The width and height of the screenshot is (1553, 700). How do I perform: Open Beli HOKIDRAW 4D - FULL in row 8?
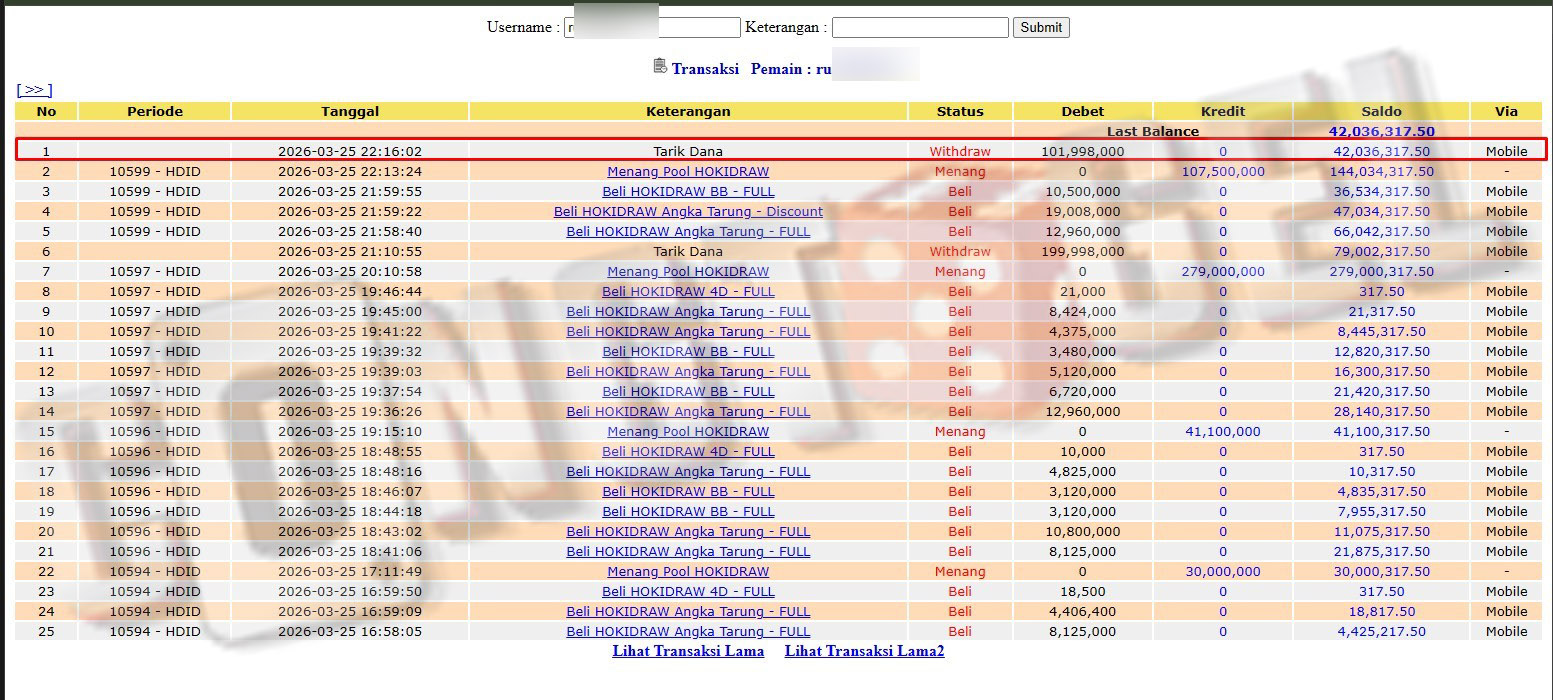coord(688,291)
